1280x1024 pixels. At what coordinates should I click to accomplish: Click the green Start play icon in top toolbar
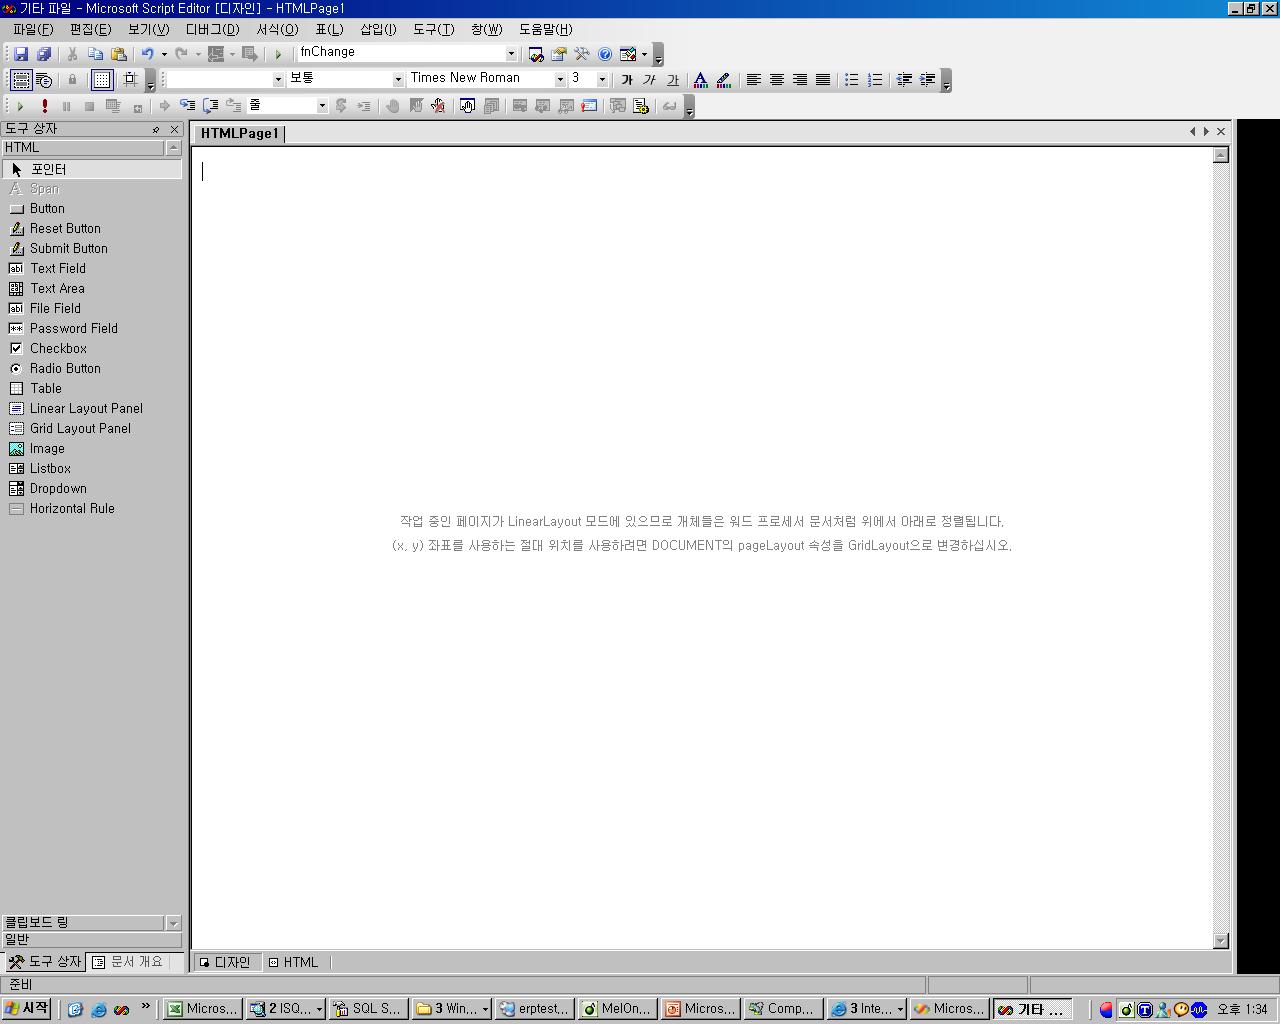(278, 54)
